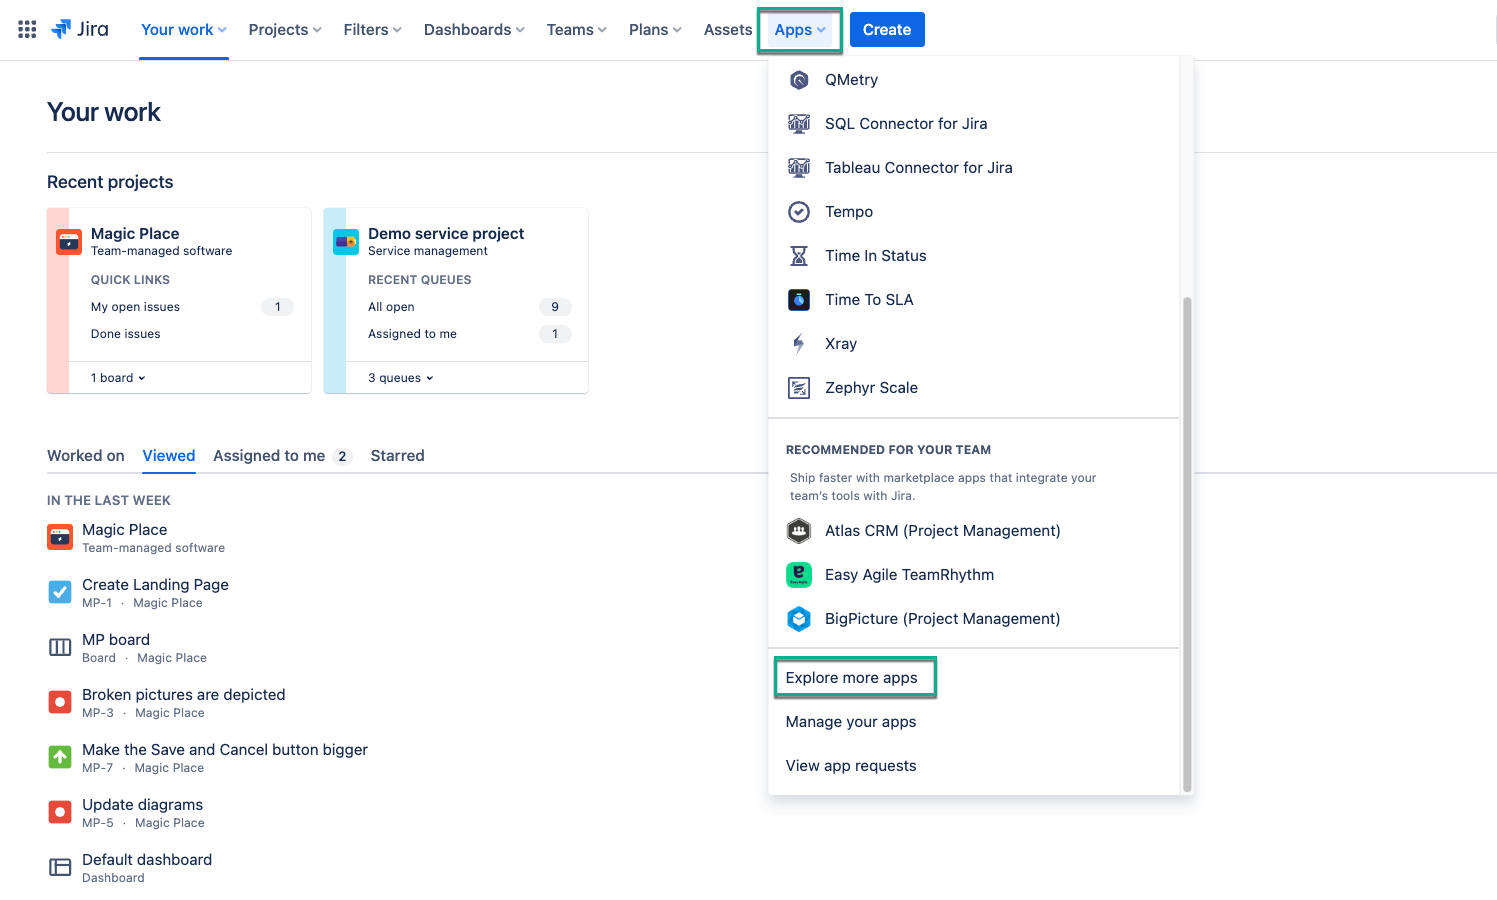Click Manage your apps
The width and height of the screenshot is (1497, 900).
[x=850, y=721]
